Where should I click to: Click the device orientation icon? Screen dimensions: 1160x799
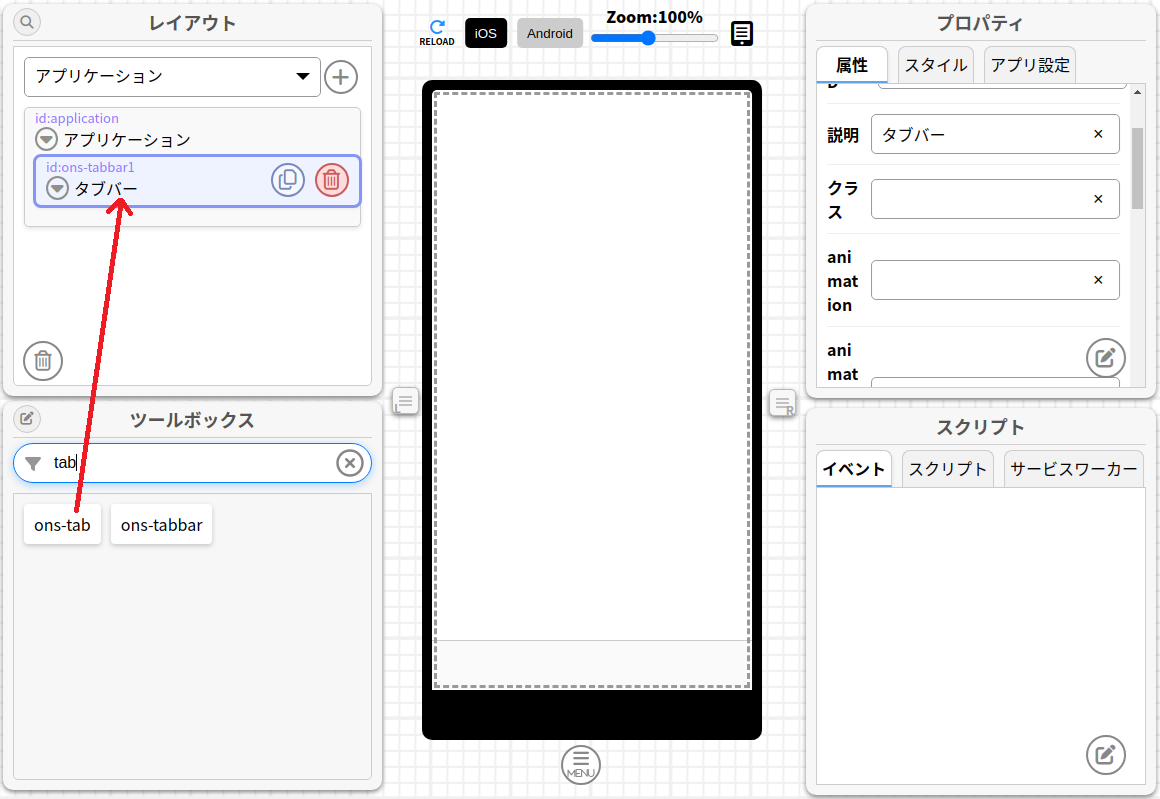click(x=742, y=34)
